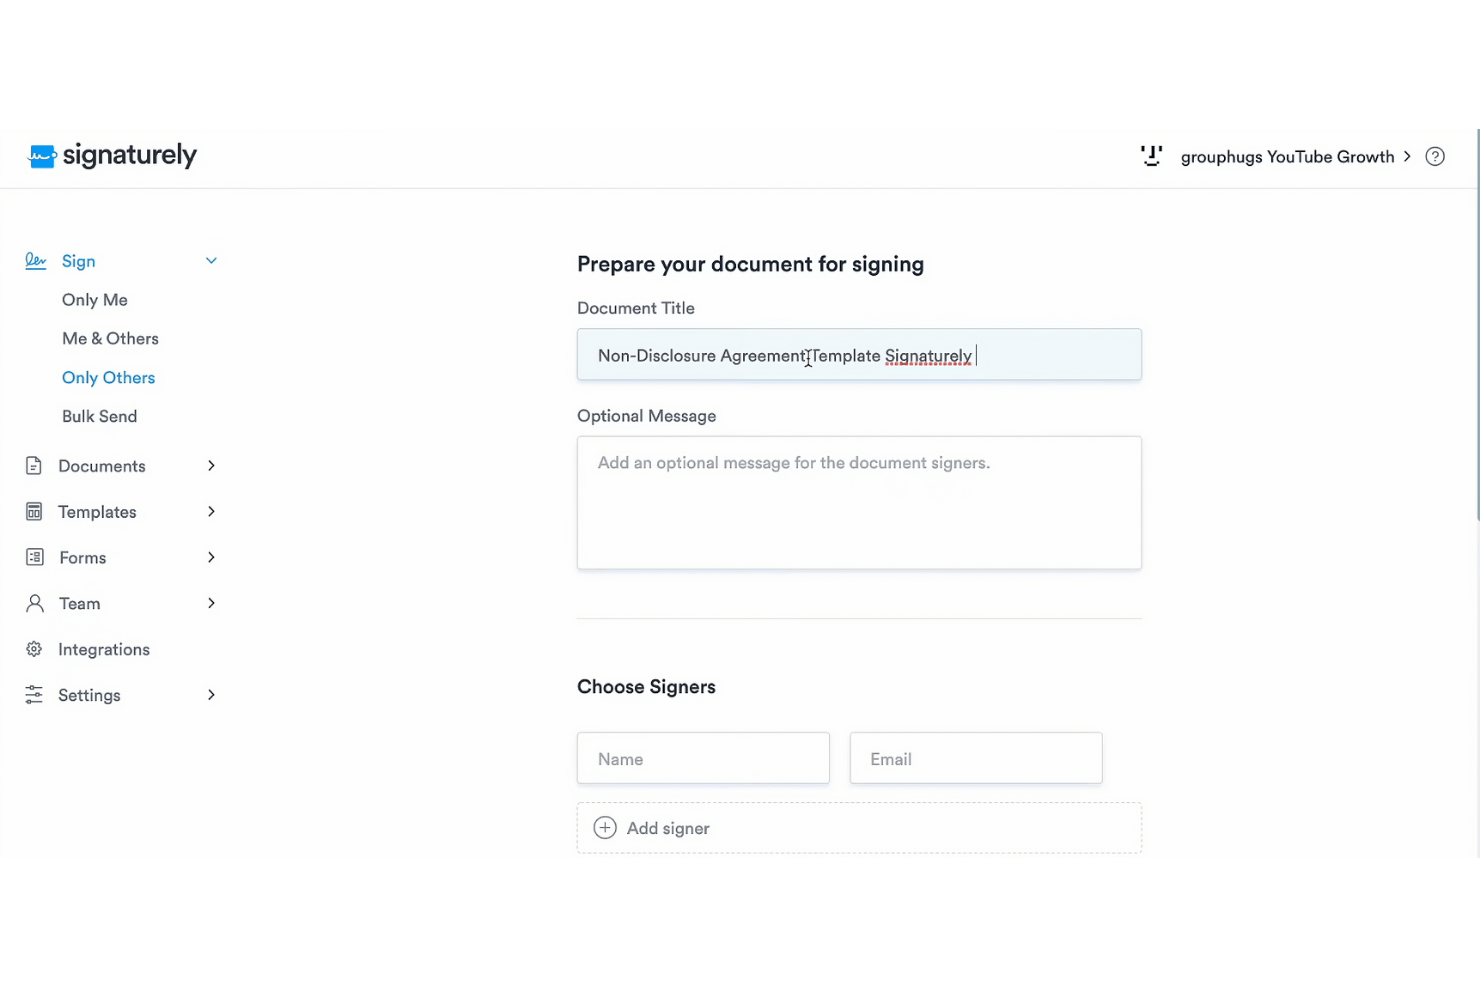The width and height of the screenshot is (1480, 987).
Task: Open Bulk Send
Action: click(99, 416)
